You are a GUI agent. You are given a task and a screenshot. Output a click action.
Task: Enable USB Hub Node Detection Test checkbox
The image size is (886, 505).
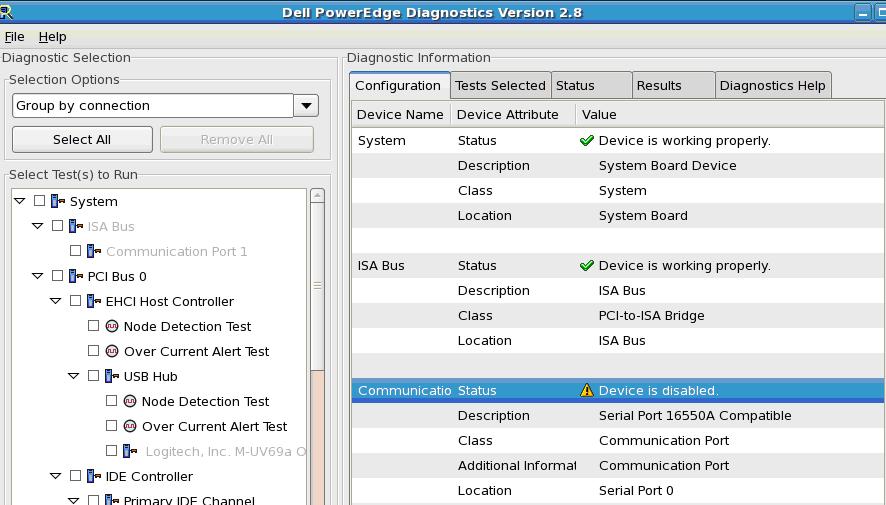[111, 400]
